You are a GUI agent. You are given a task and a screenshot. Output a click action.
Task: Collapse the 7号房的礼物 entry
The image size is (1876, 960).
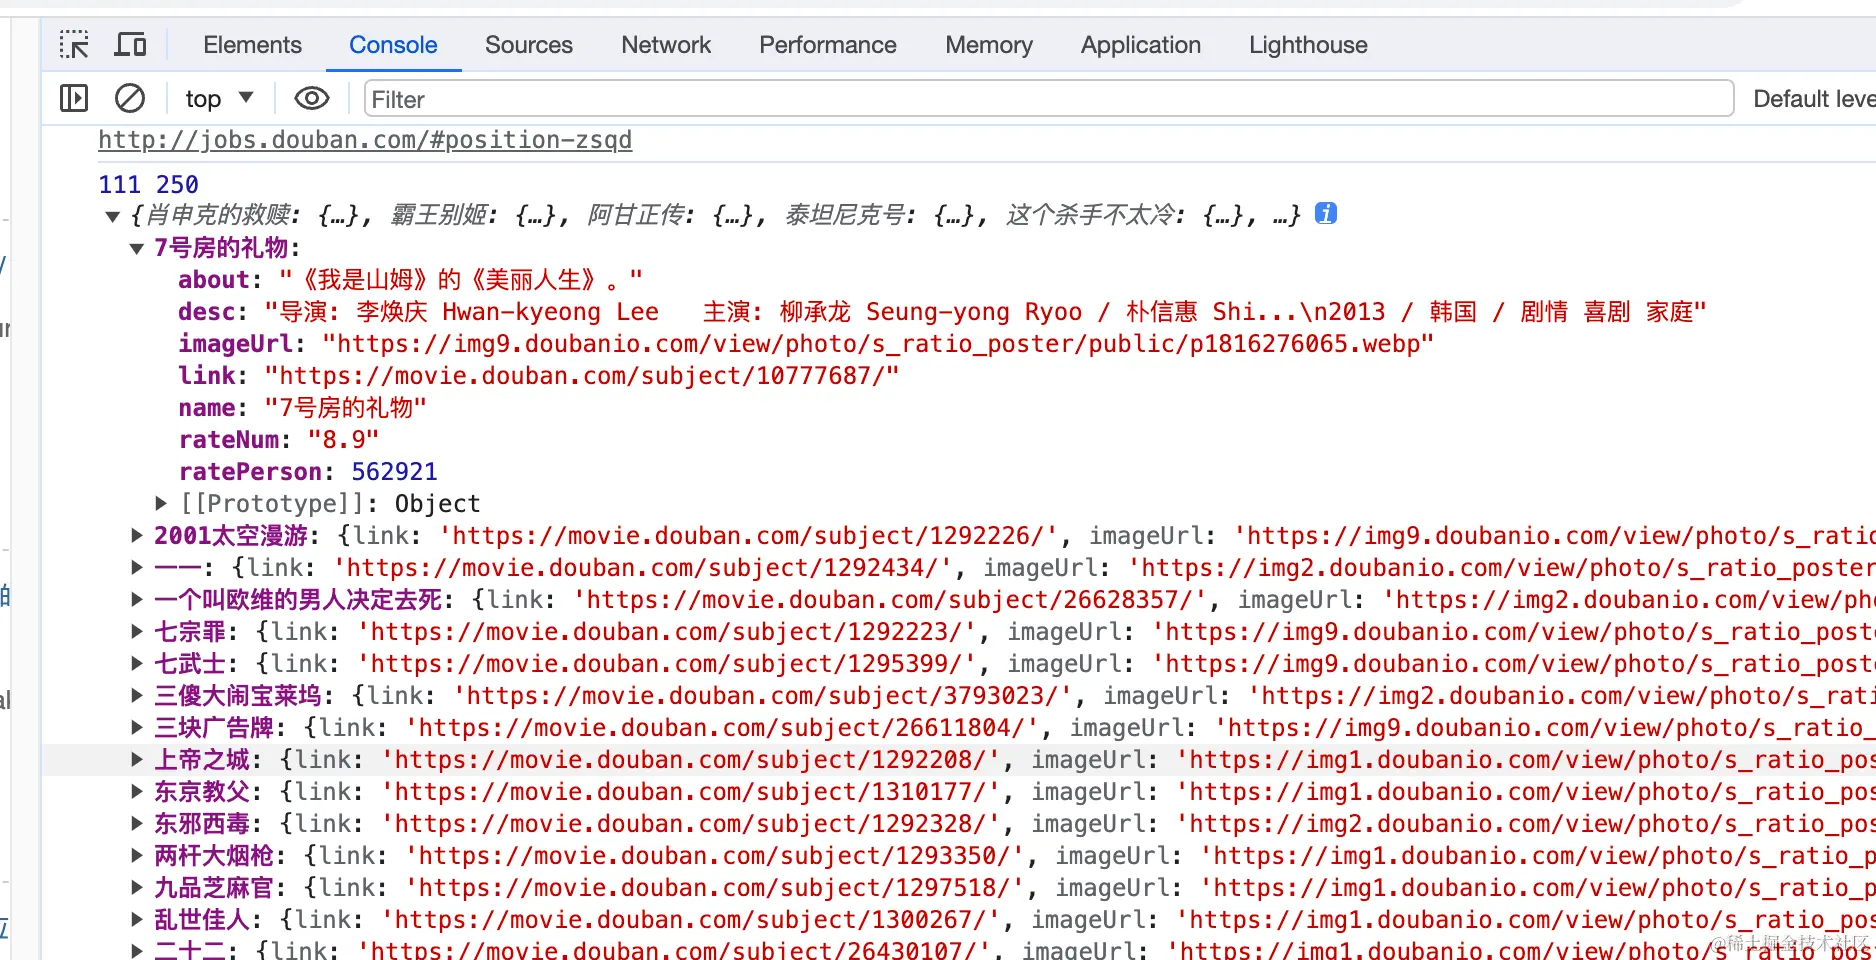137,248
